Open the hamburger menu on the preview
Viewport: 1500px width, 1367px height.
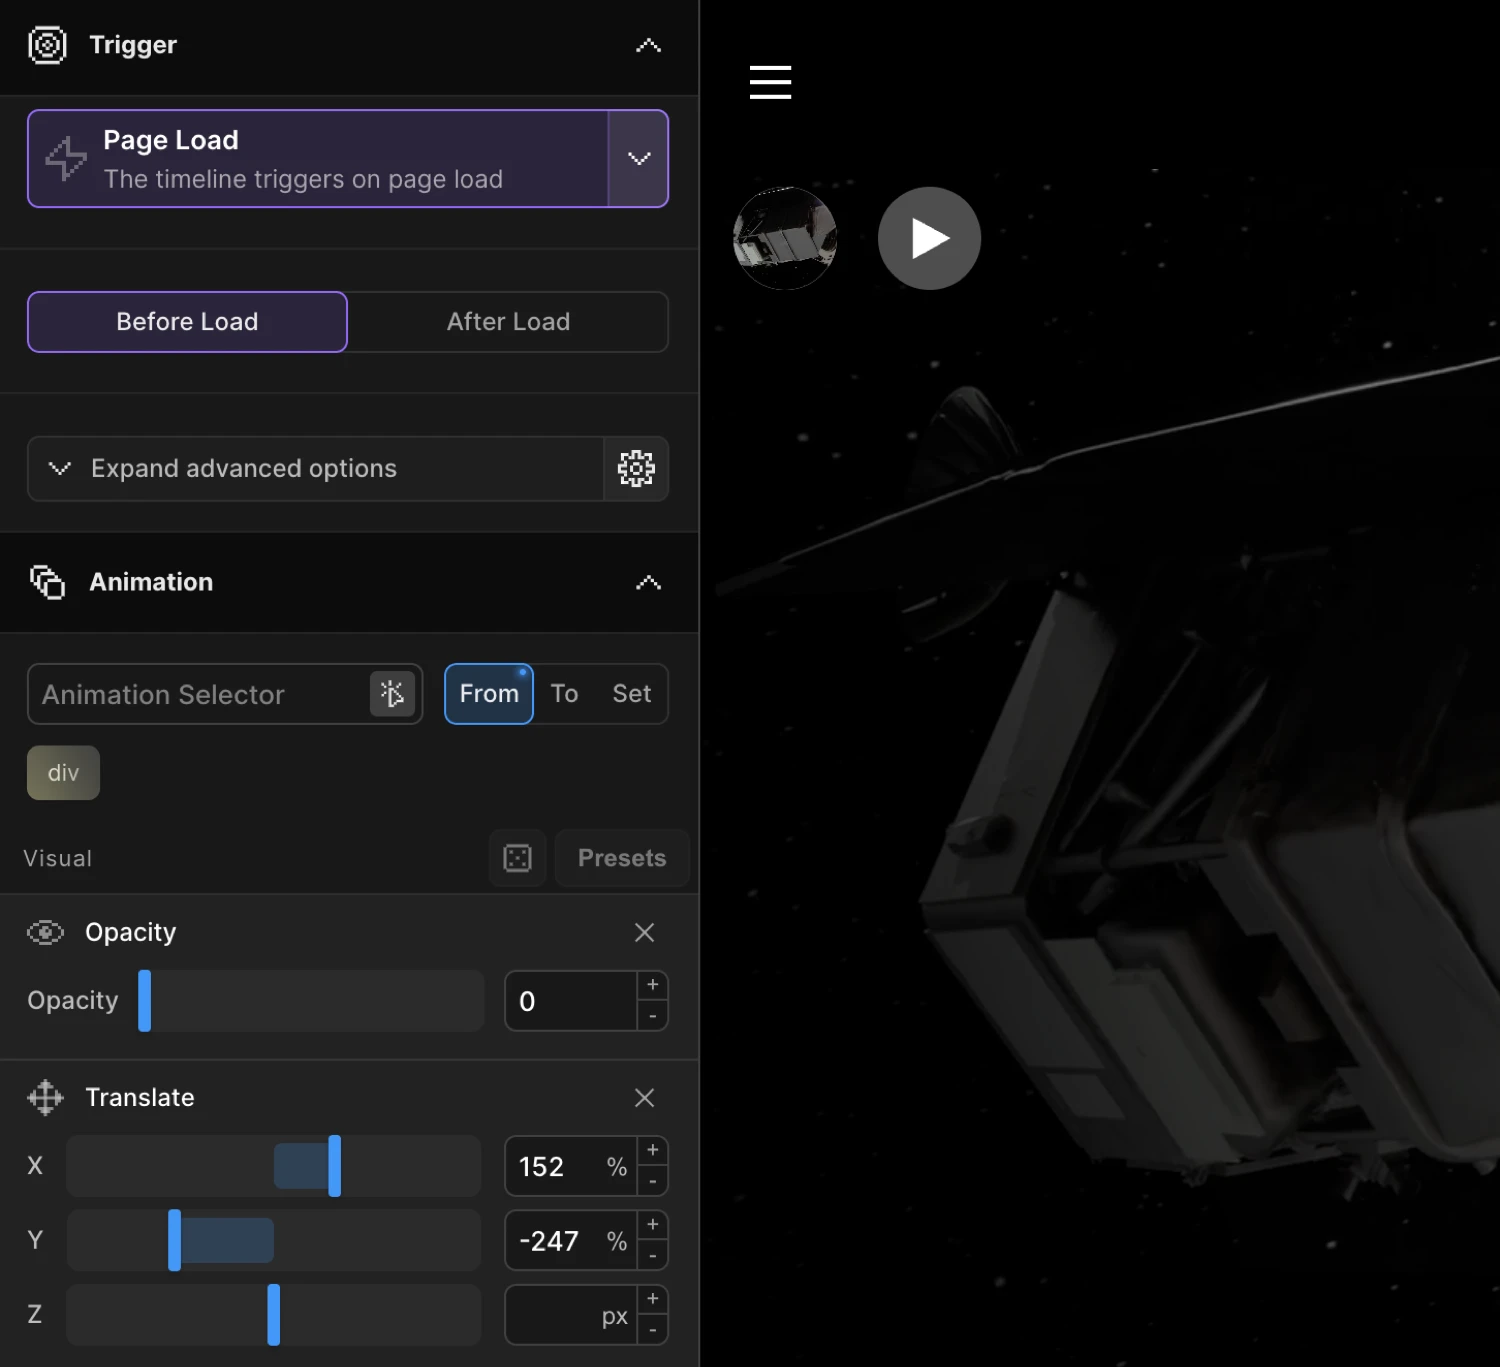[769, 83]
